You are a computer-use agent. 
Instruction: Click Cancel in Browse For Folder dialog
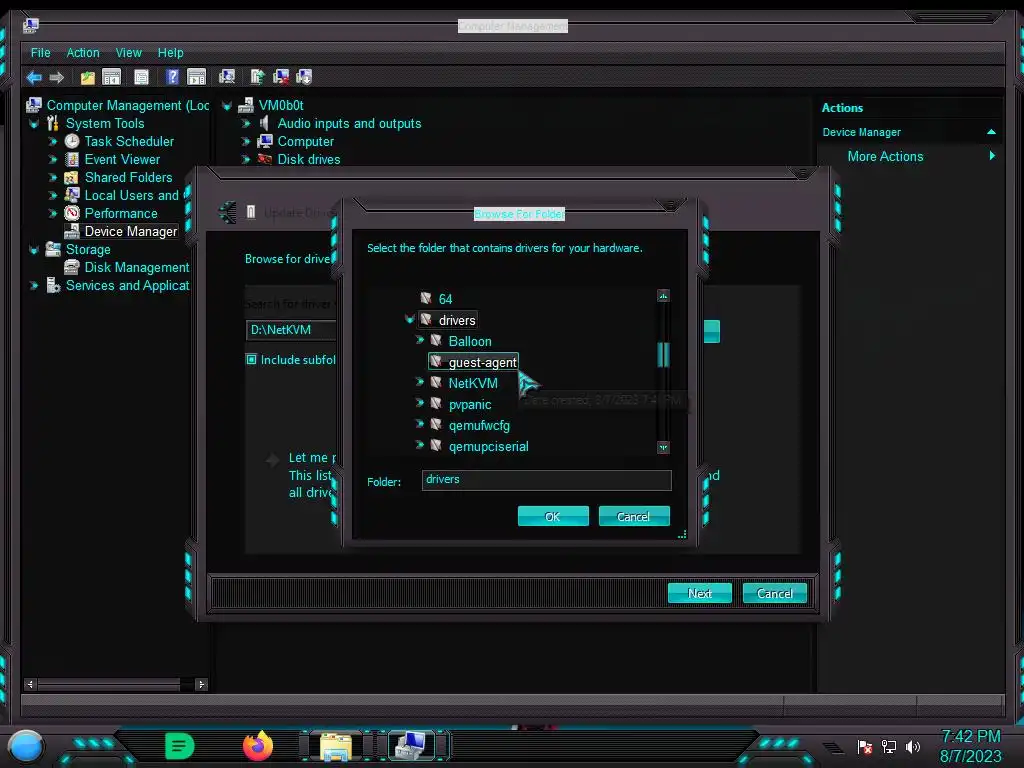tap(634, 516)
